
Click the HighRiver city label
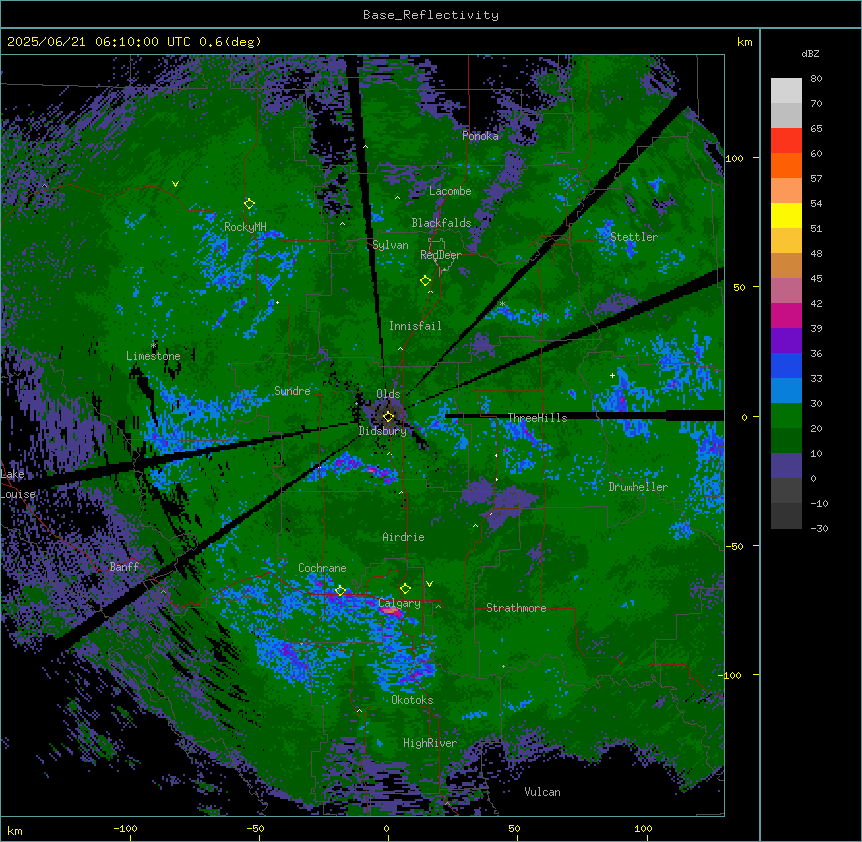[x=430, y=743]
